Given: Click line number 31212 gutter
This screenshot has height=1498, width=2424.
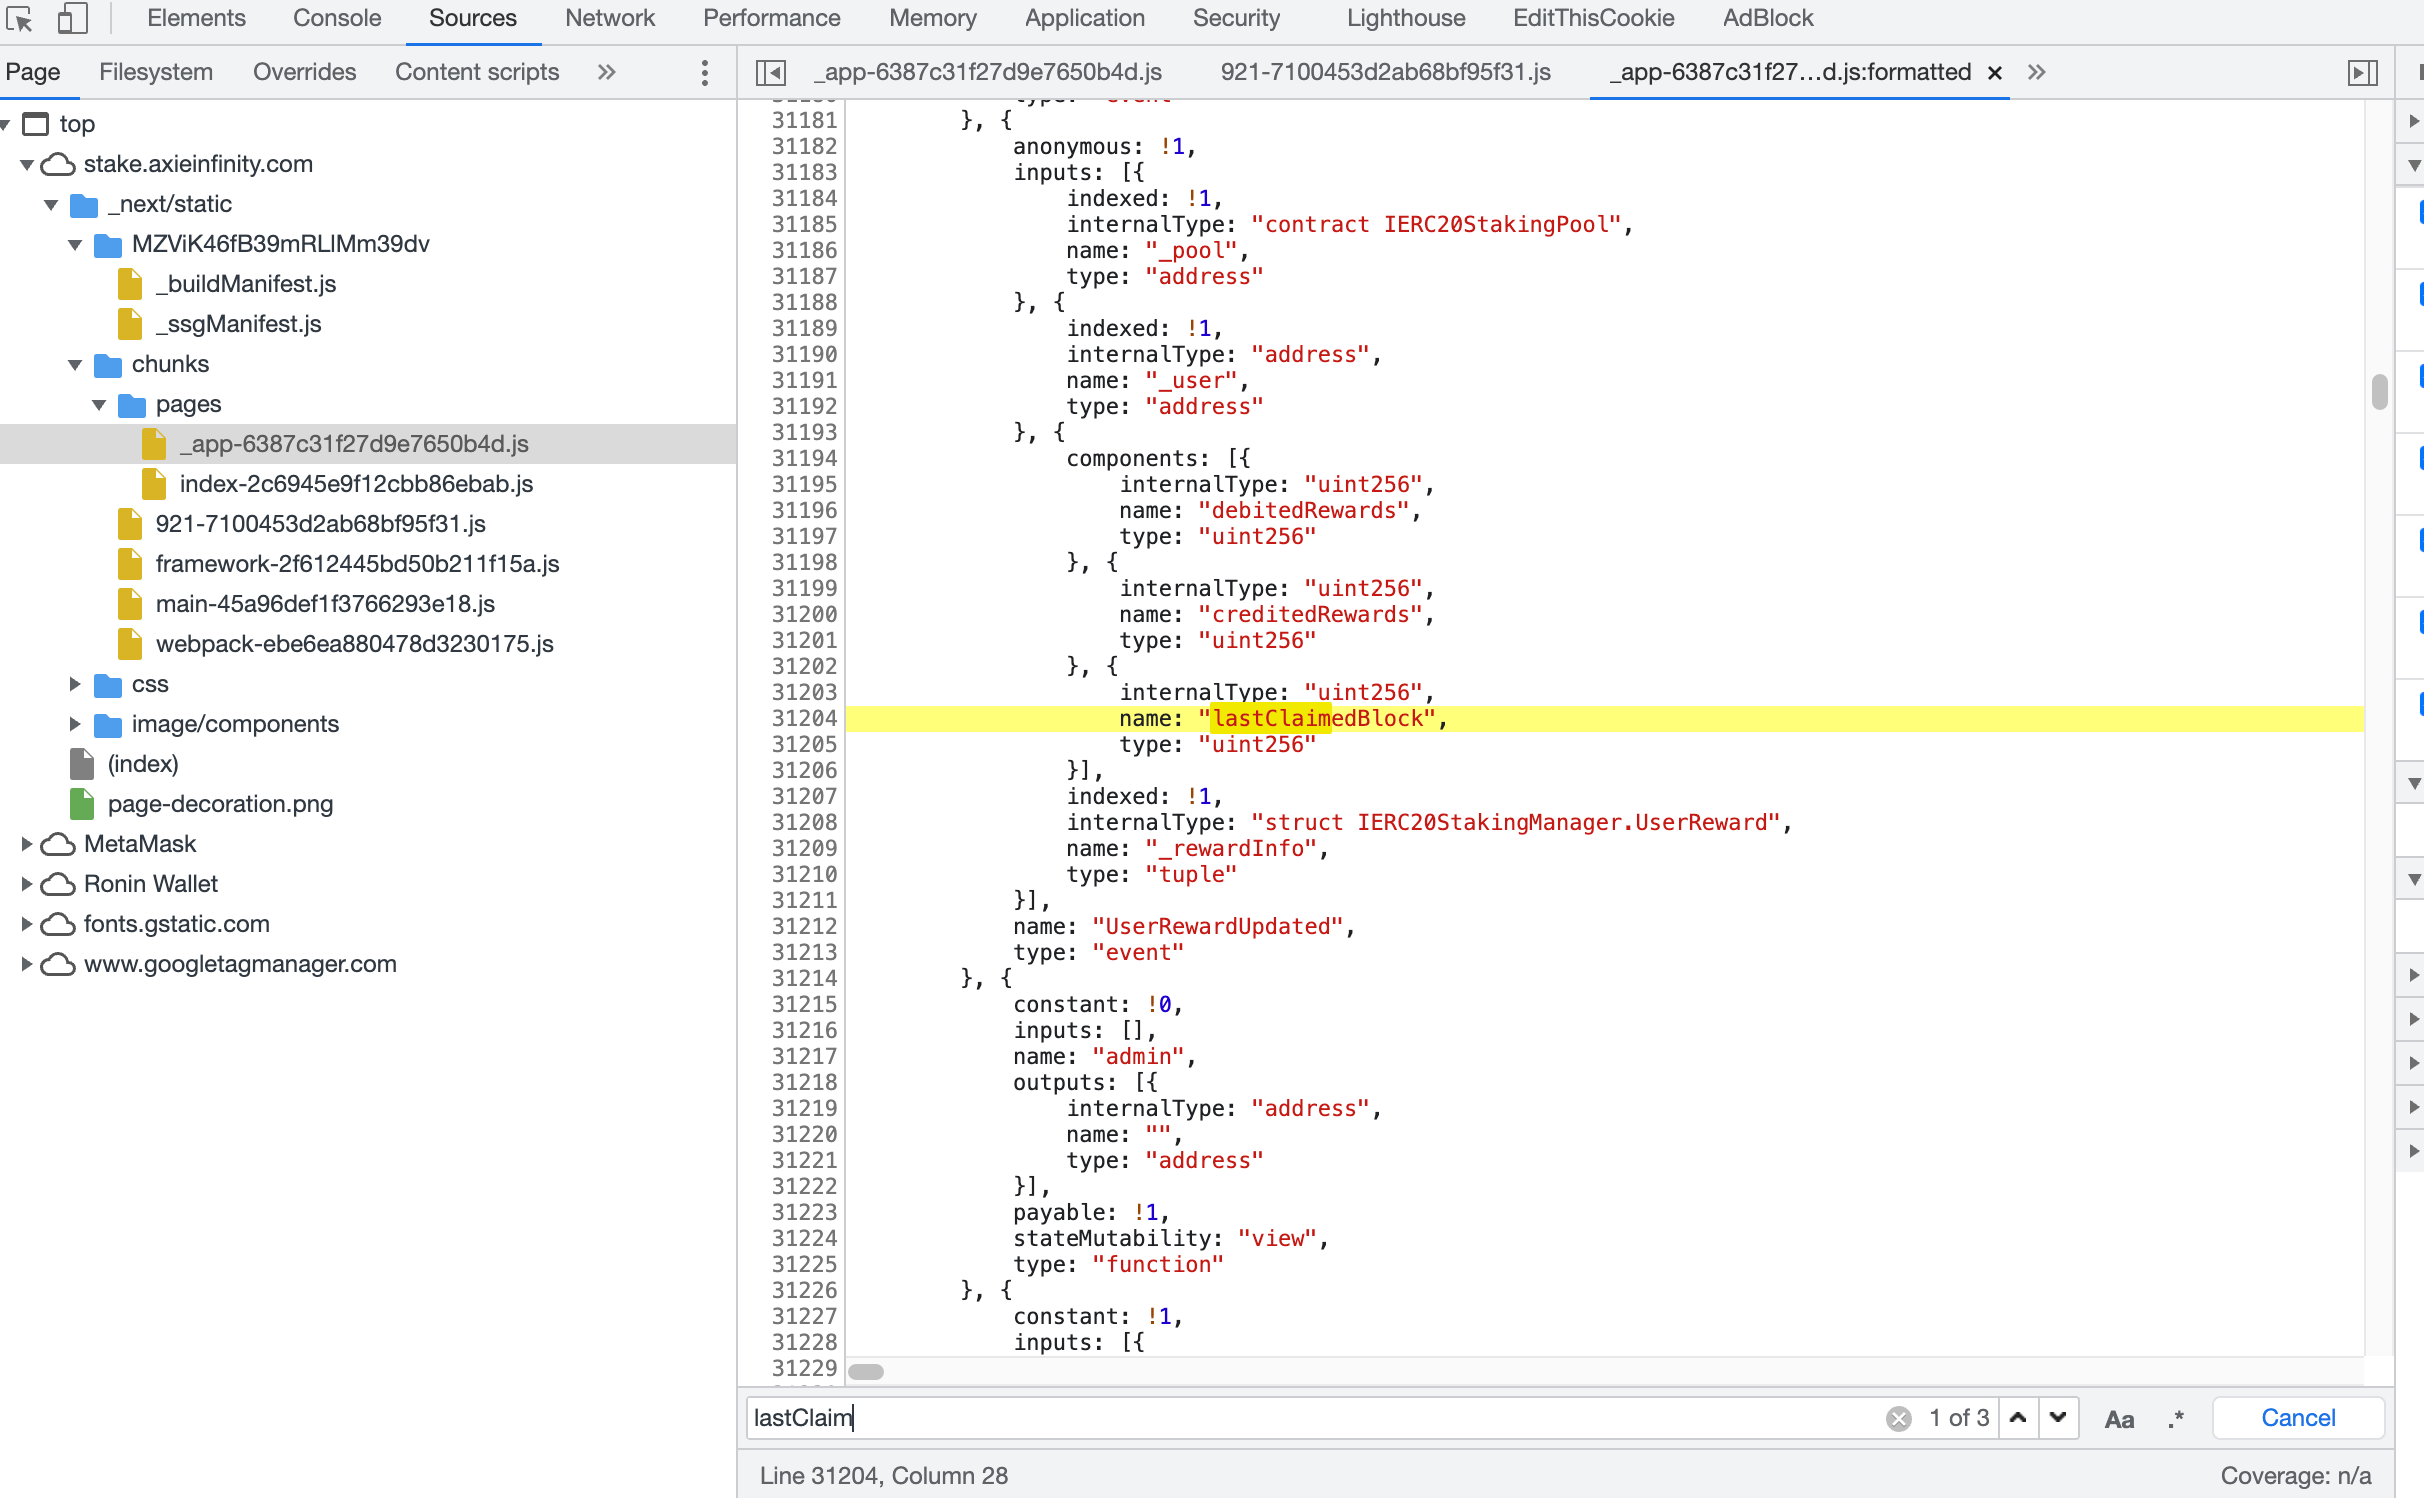Looking at the screenshot, I should 804,926.
